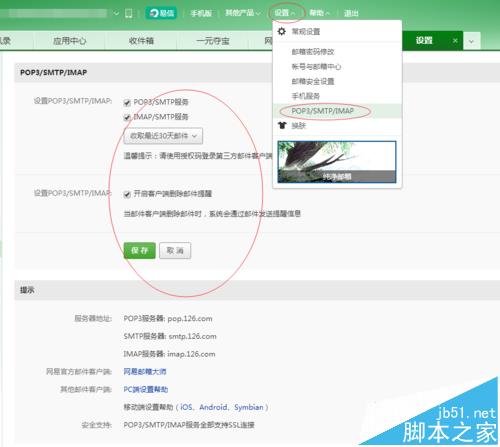
Task: Open the Android setup help link
Action: tap(213, 407)
